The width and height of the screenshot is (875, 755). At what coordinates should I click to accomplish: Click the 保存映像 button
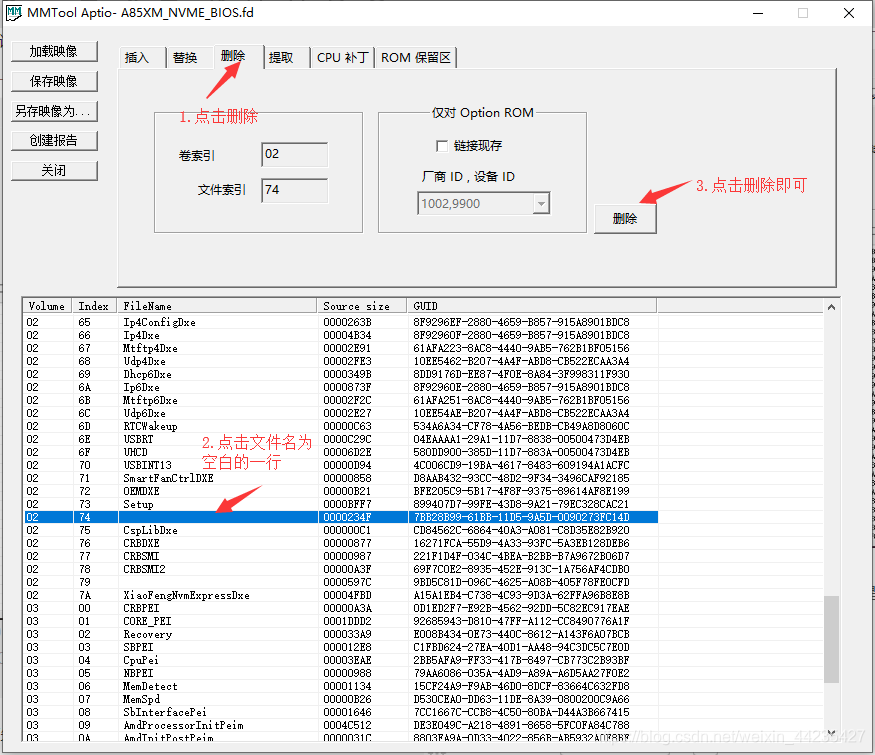(54, 81)
